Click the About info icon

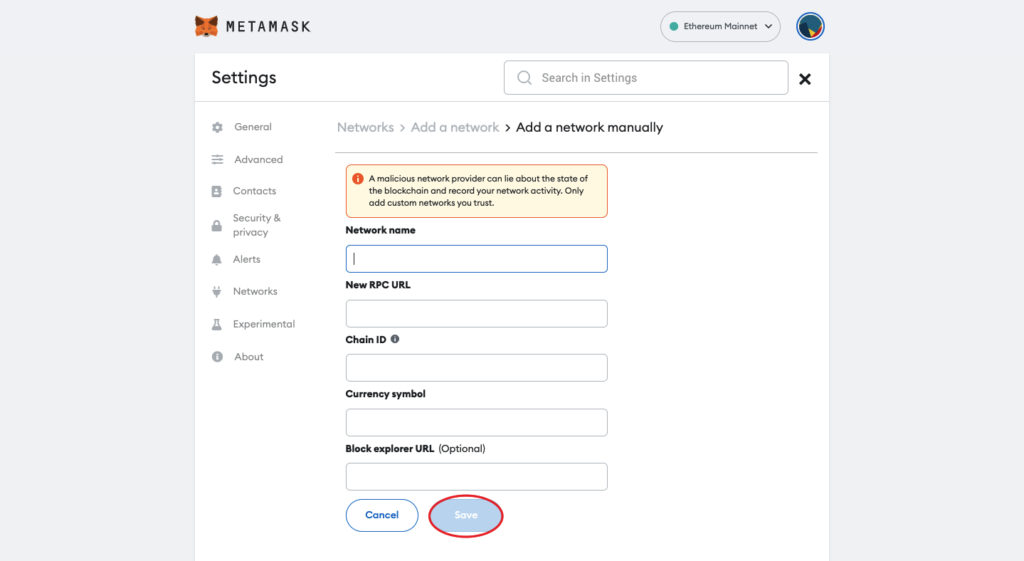click(x=217, y=357)
